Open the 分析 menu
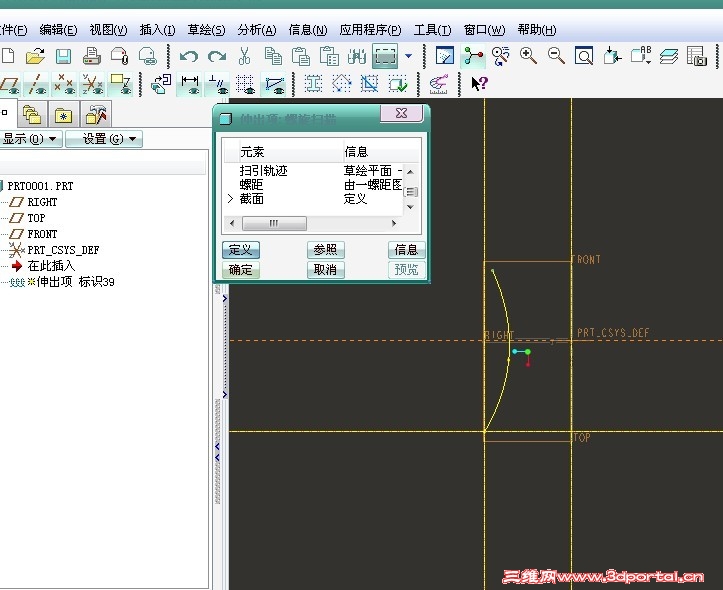Viewport: 723px width, 590px height. point(256,30)
